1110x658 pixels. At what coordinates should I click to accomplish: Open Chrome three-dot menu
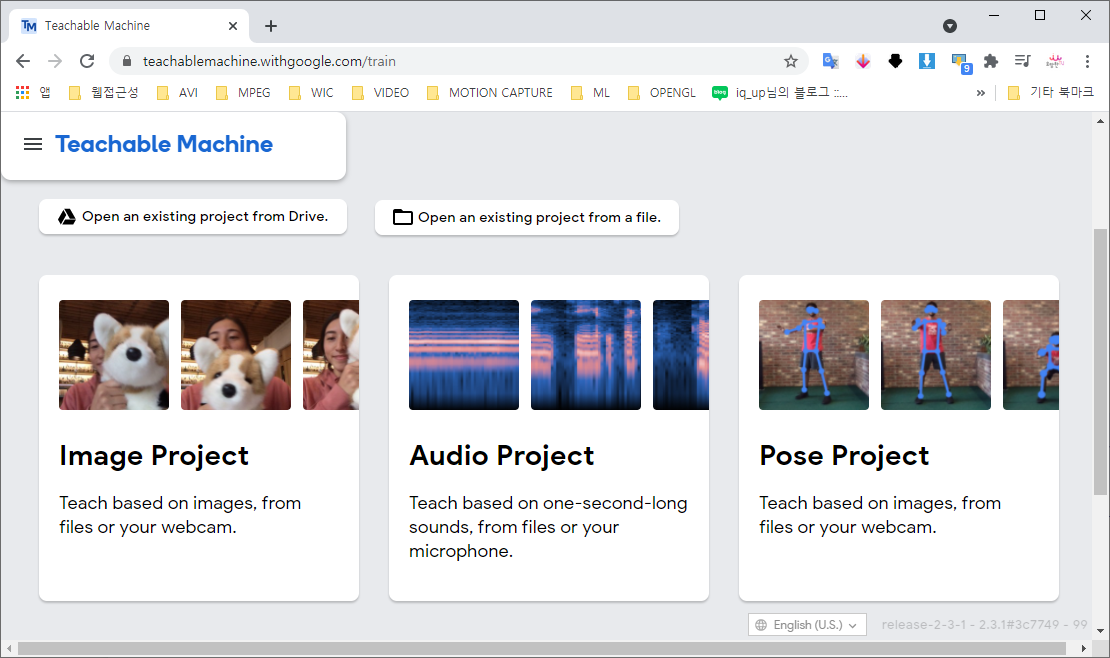coord(1087,61)
